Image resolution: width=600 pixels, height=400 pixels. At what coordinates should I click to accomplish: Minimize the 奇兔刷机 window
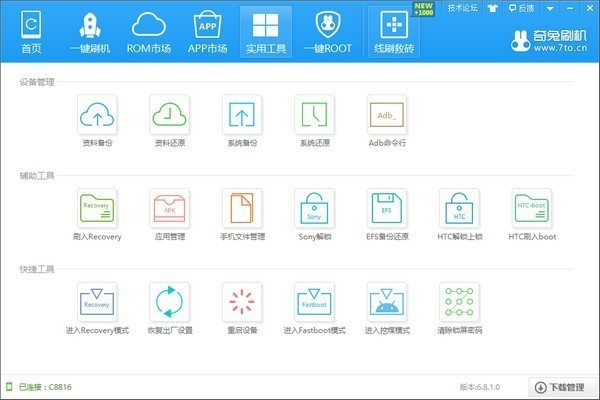[570, 8]
